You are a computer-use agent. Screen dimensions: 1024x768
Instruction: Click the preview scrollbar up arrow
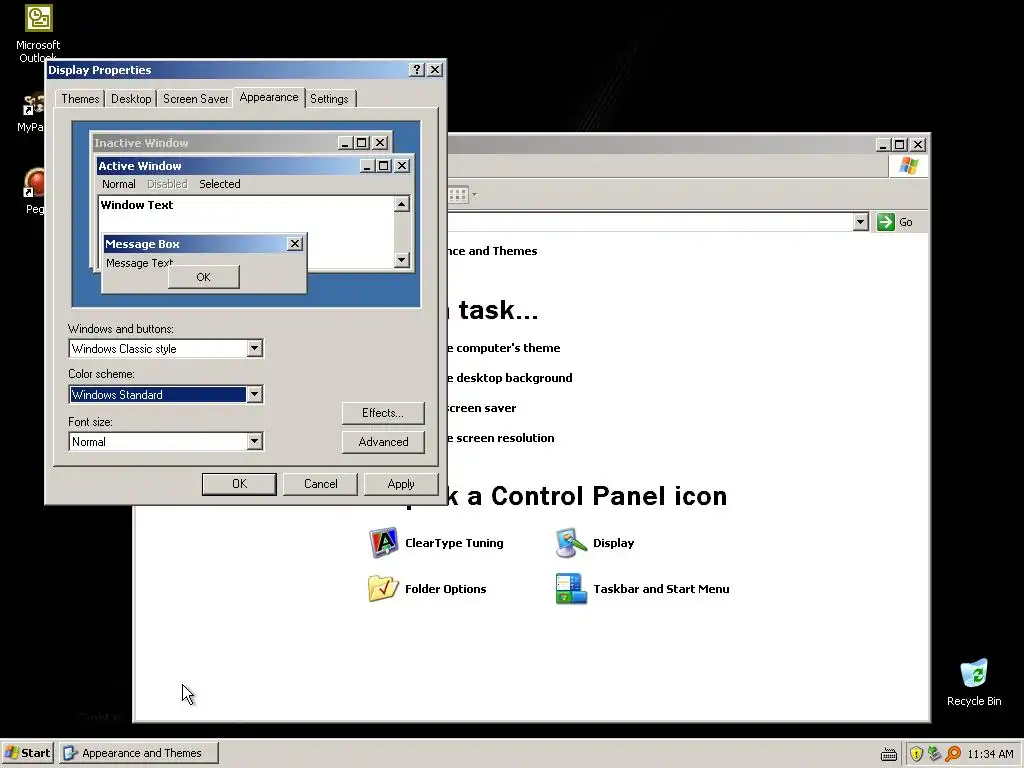click(402, 204)
